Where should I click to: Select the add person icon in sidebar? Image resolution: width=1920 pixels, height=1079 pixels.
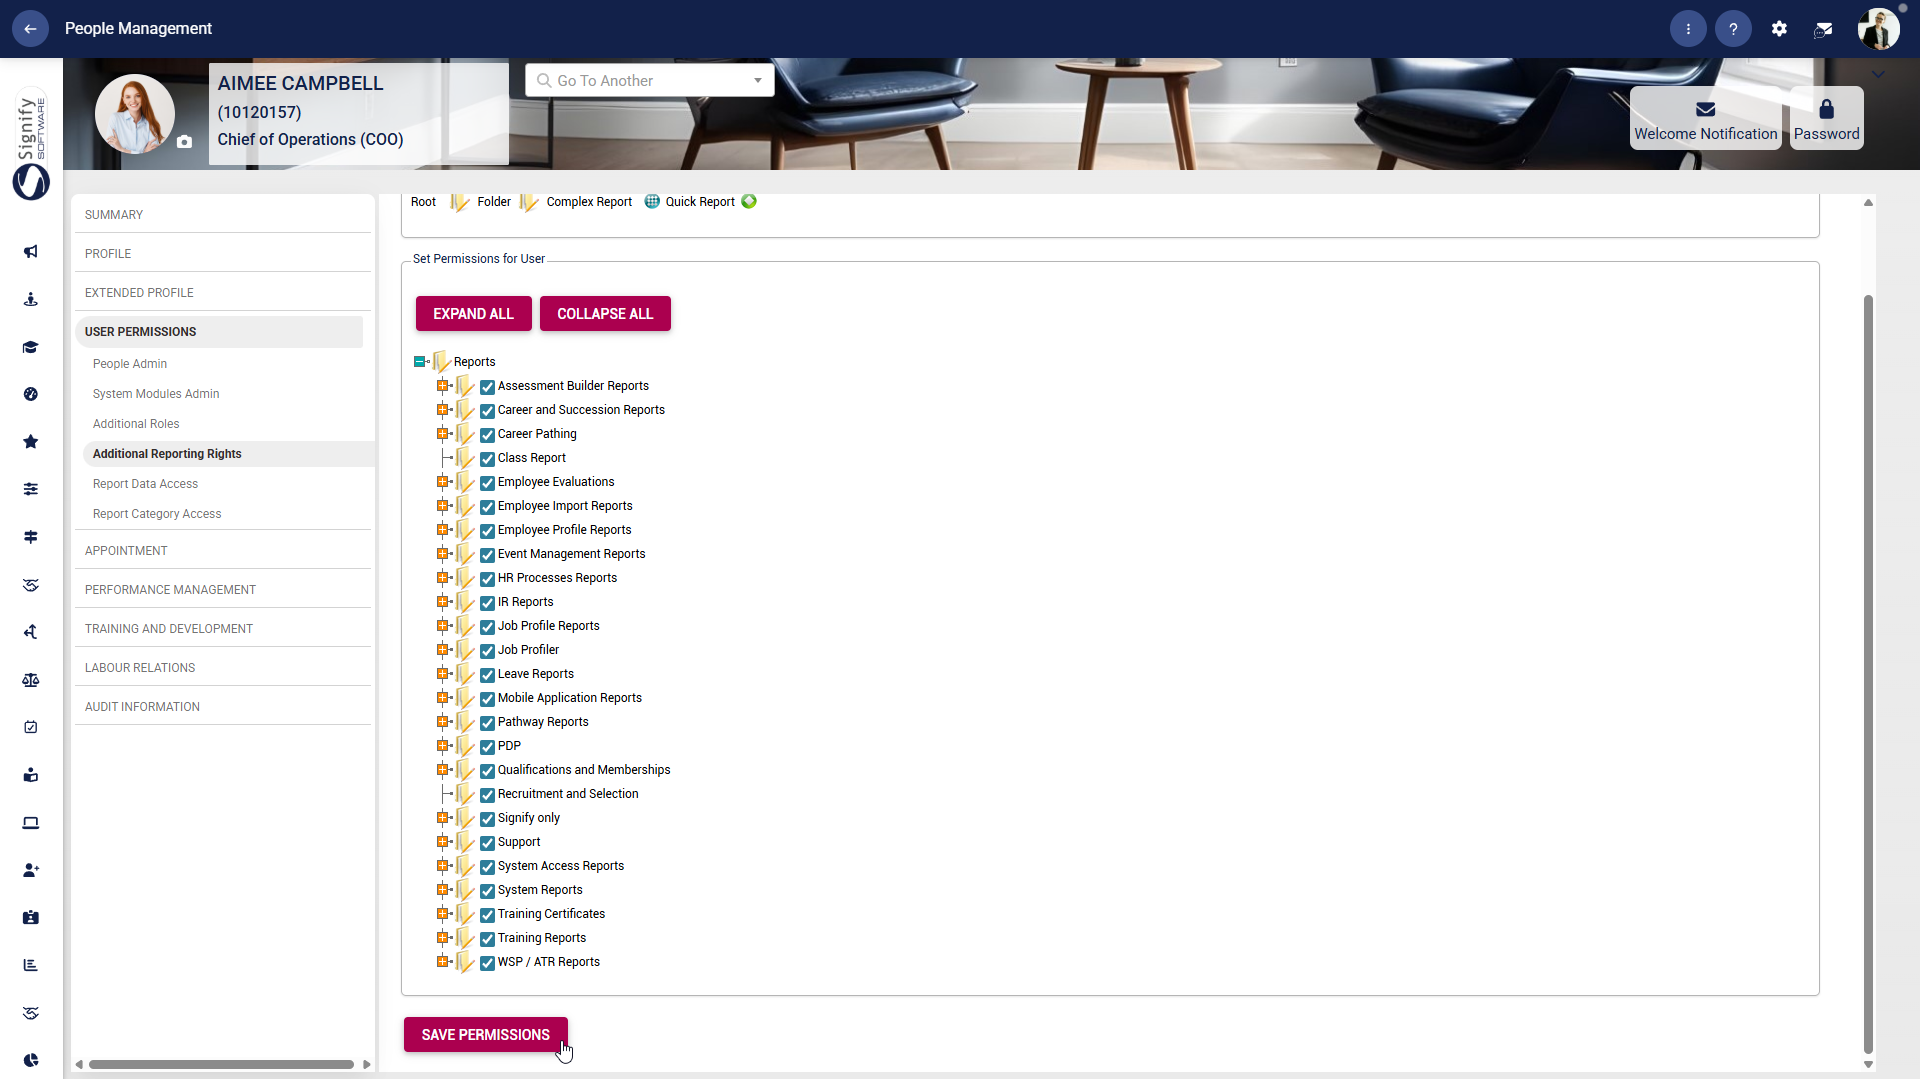pos(31,870)
